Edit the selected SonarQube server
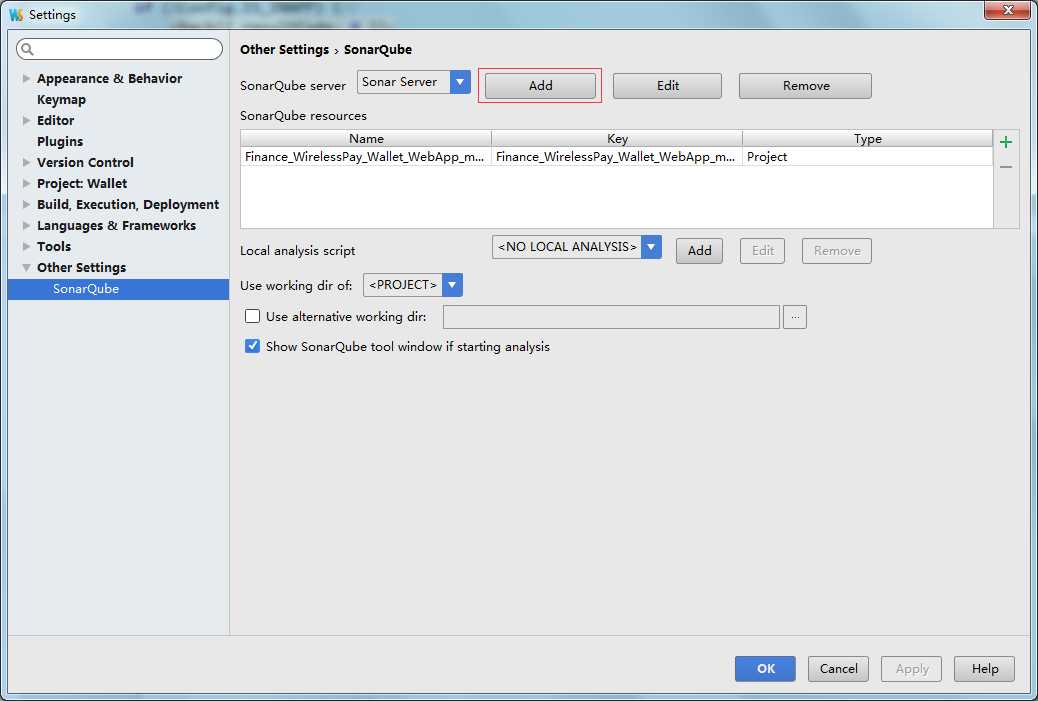The height and width of the screenshot is (701, 1038). click(667, 86)
